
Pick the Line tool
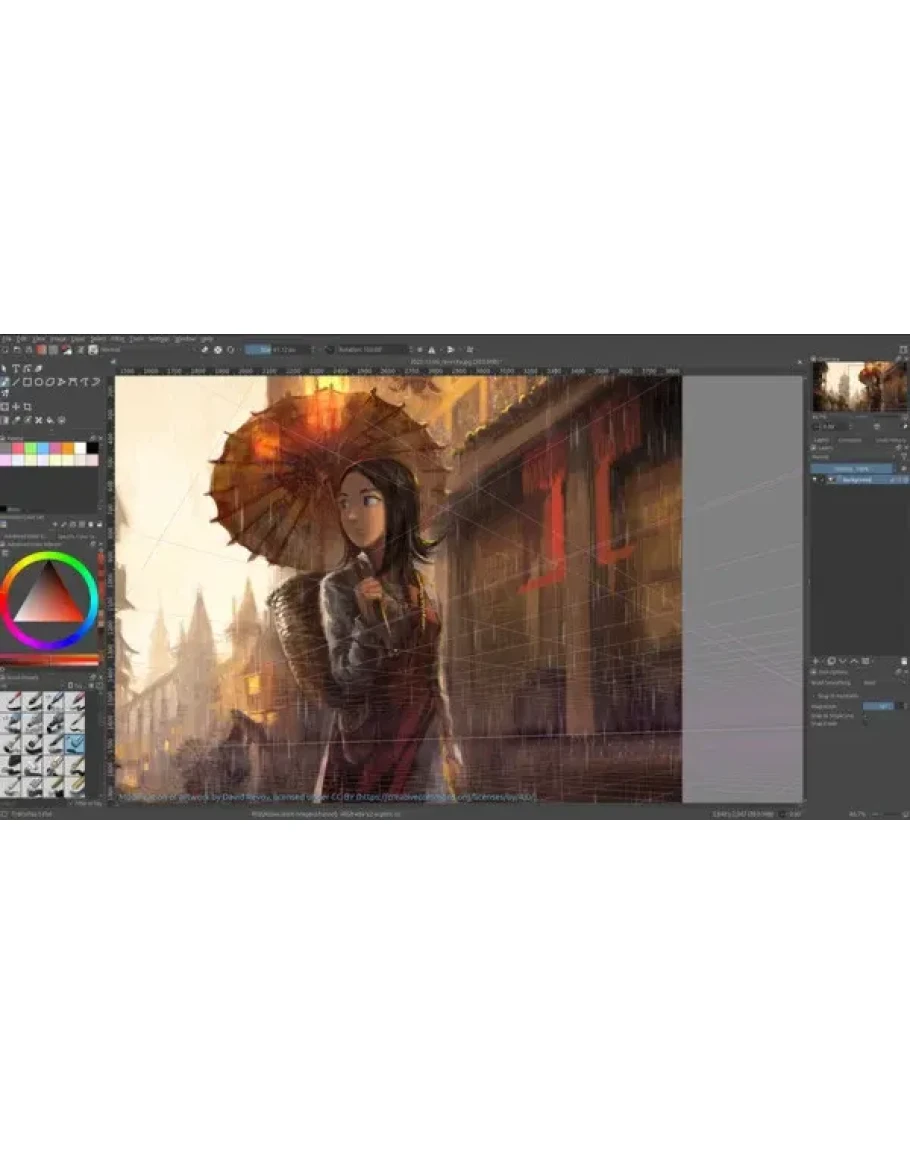tap(17, 382)
